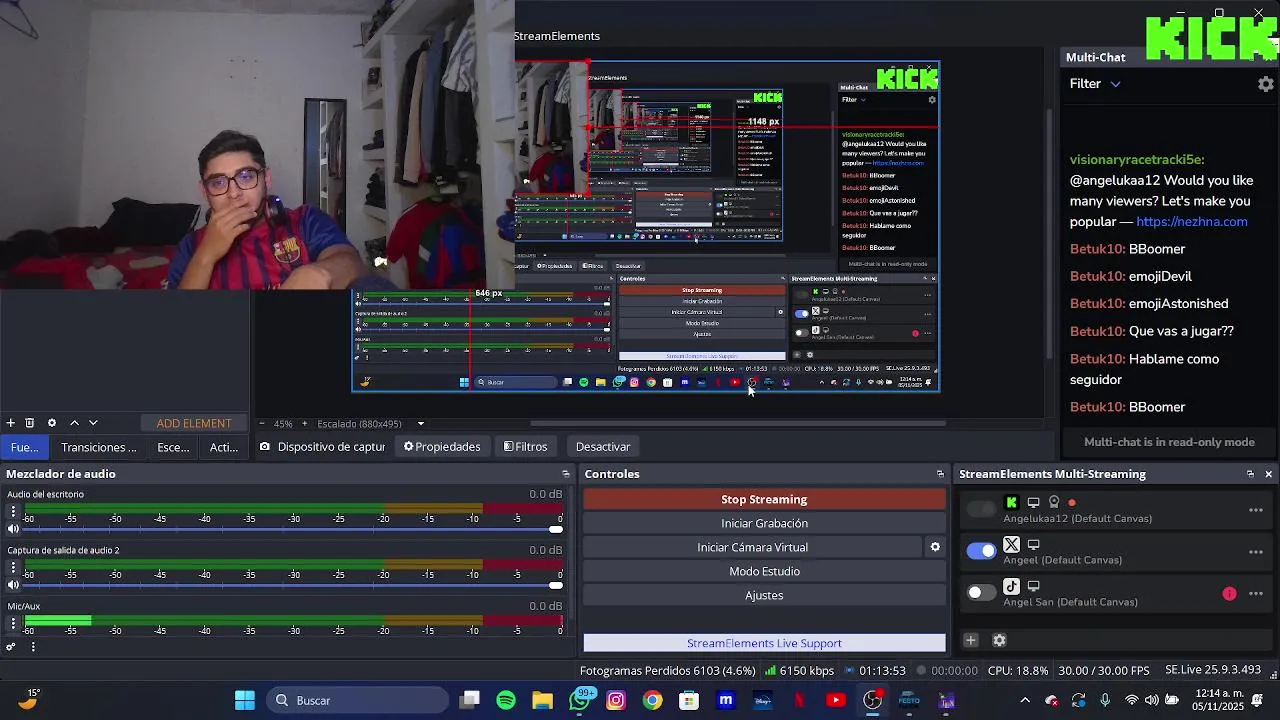The width and height of the screenshot is (1280, 720).
Task: Open virtual camera settings gear
Action: [x=935, y=547]
